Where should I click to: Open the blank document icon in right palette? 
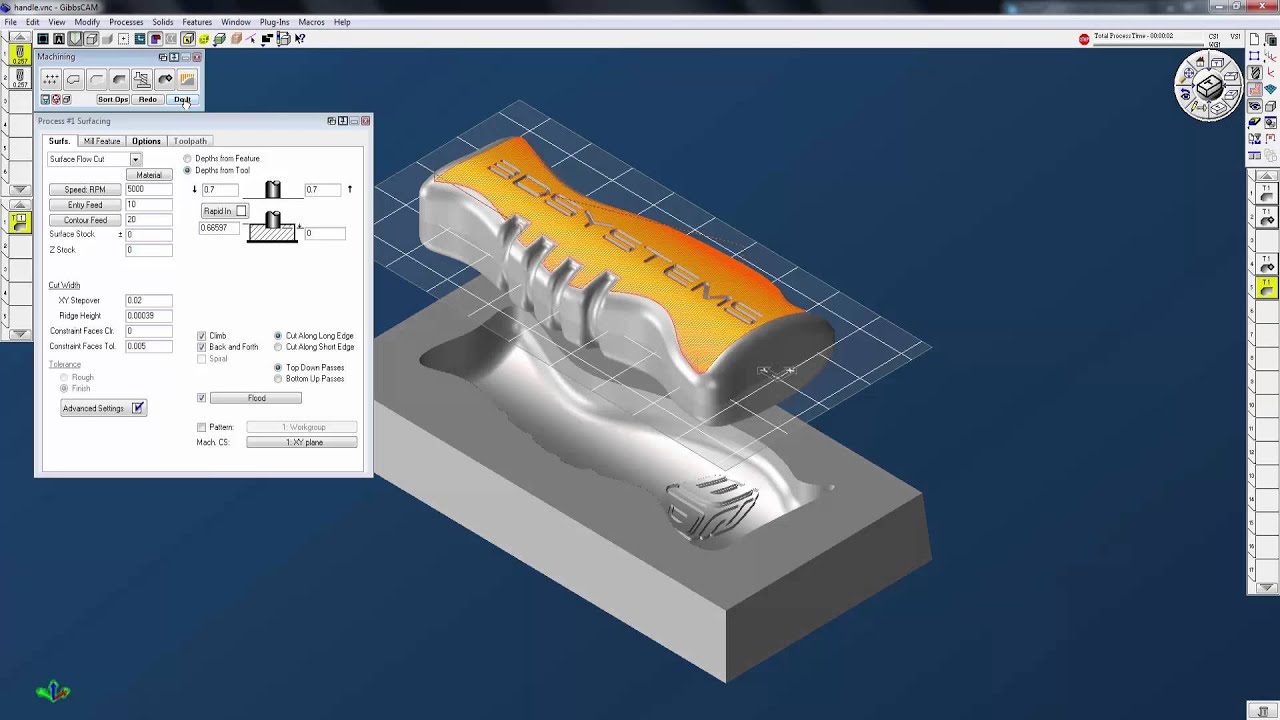pyautogui.click(x=1255, y=39)
